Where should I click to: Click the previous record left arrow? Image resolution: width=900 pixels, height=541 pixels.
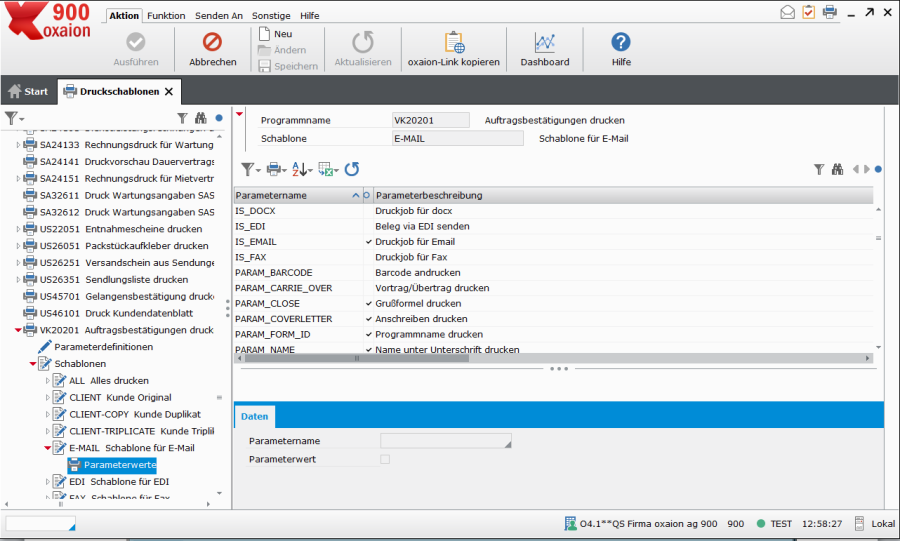[856, 169]
